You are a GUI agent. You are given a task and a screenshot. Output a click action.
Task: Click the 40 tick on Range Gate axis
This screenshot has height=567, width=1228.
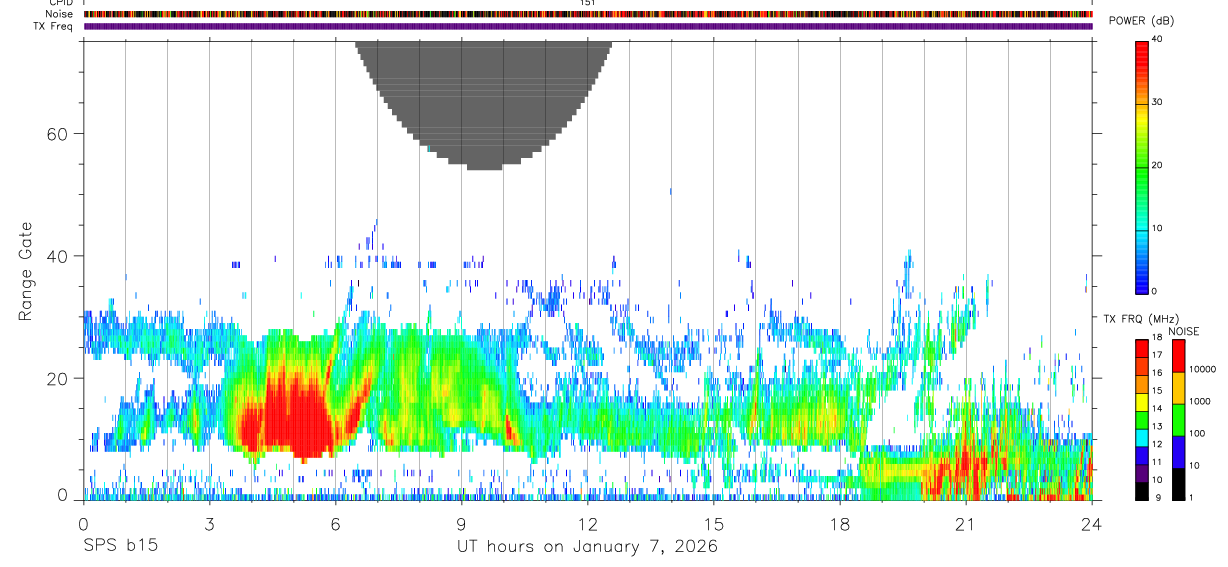58,256
